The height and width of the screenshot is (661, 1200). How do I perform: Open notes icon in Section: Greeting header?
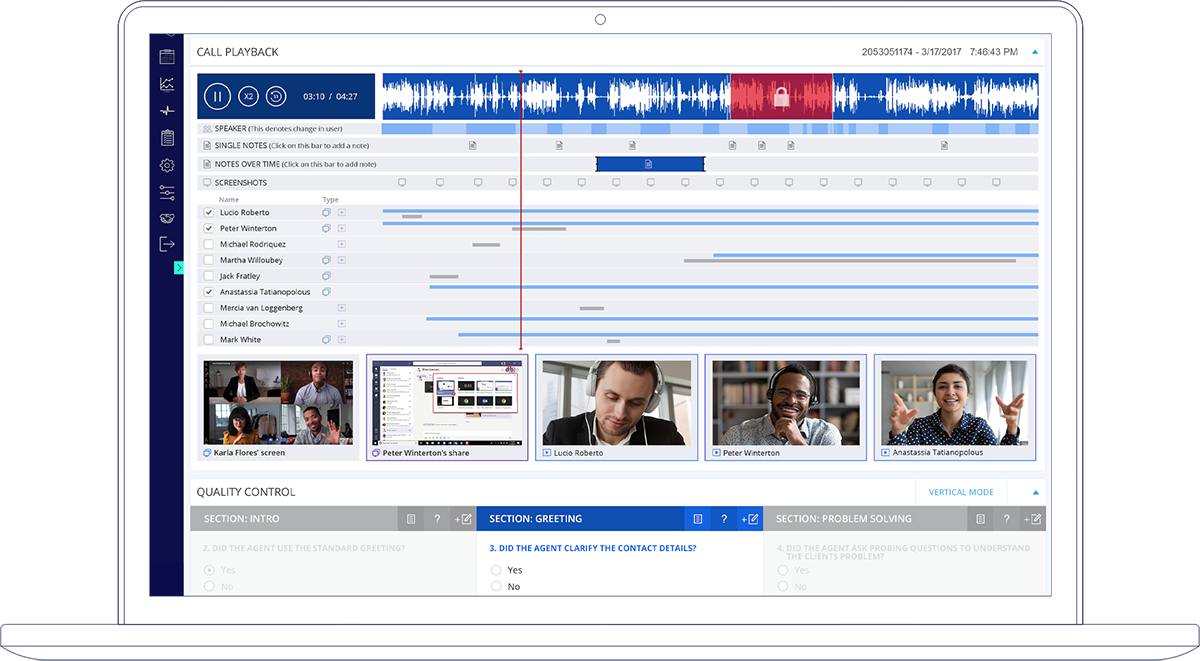click(698, 519)
